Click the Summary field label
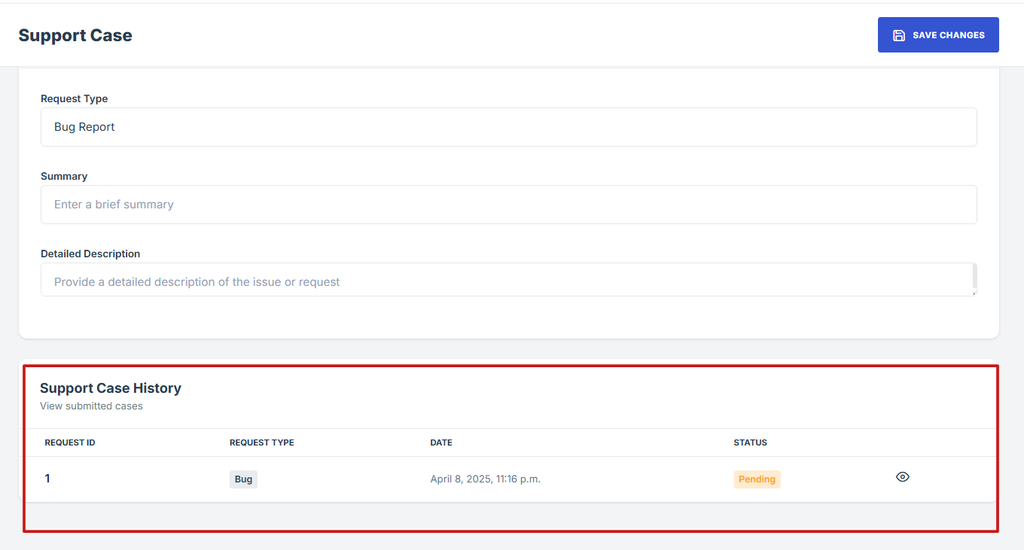This screenshot has height=550, width=1024. click(x=64, y=176)
